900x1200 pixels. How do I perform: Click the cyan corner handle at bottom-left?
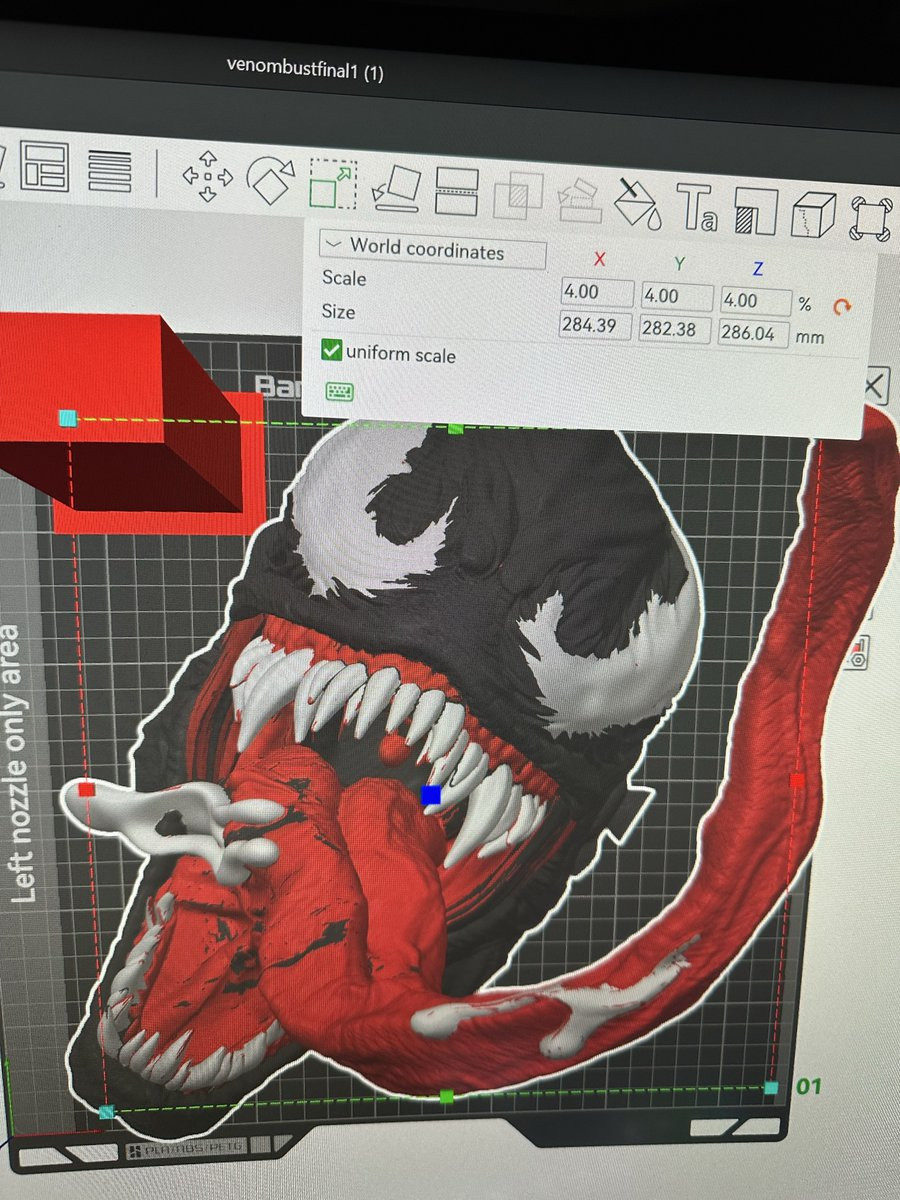107,1112
